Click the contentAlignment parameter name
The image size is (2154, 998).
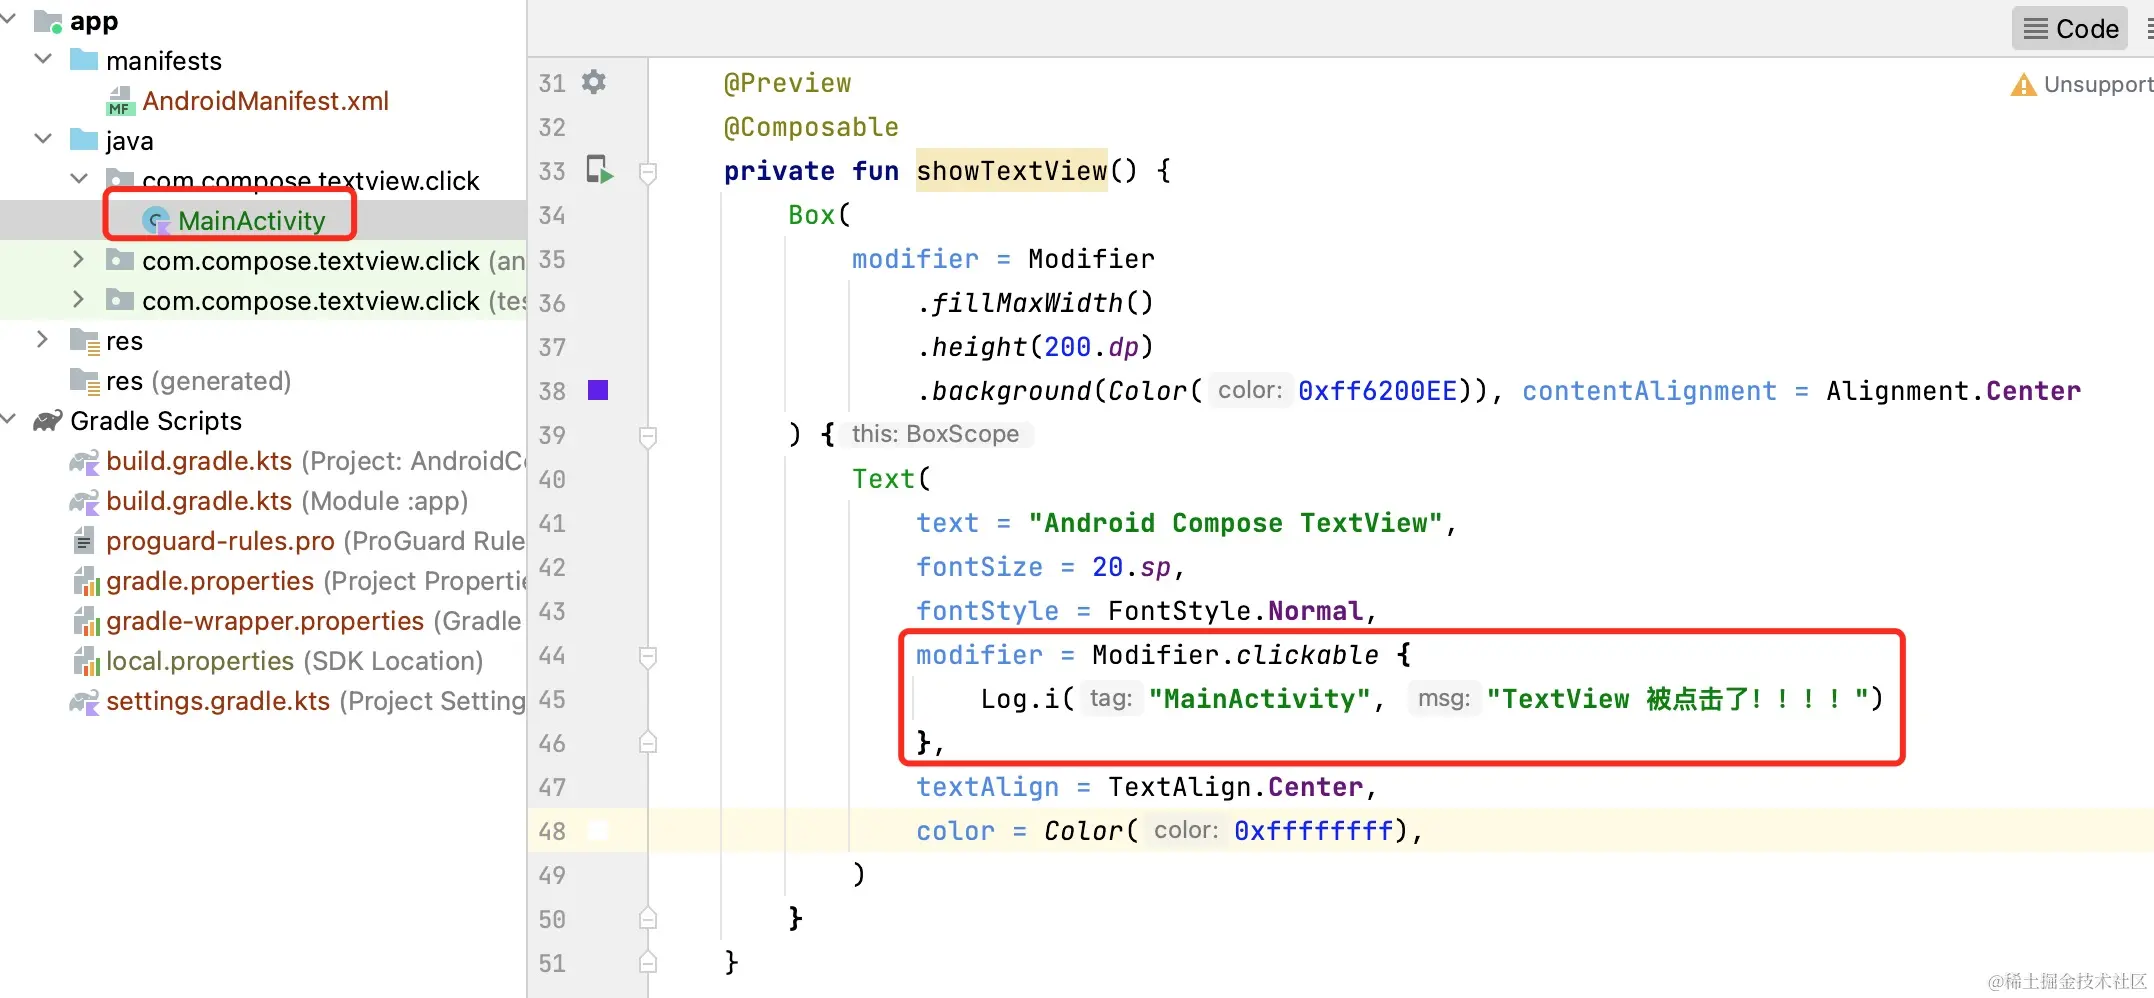[1649, 391]
